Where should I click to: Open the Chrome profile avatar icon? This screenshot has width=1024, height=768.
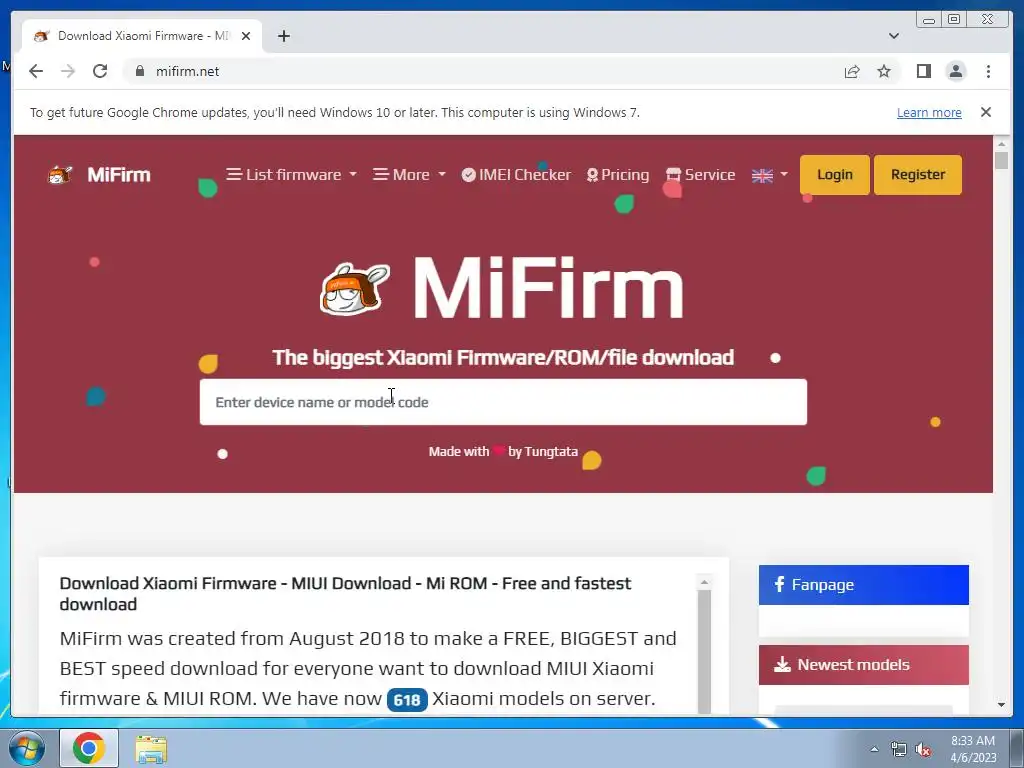point(955,71)
